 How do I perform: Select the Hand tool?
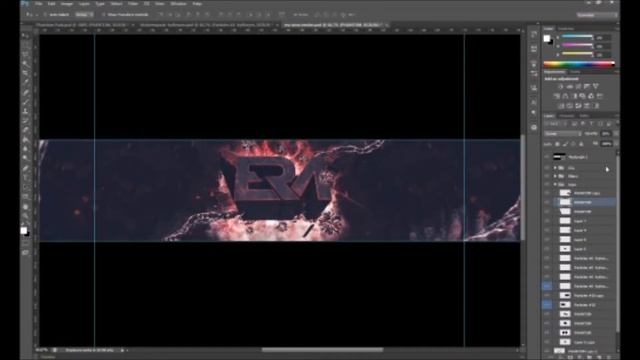coord(26,206)
